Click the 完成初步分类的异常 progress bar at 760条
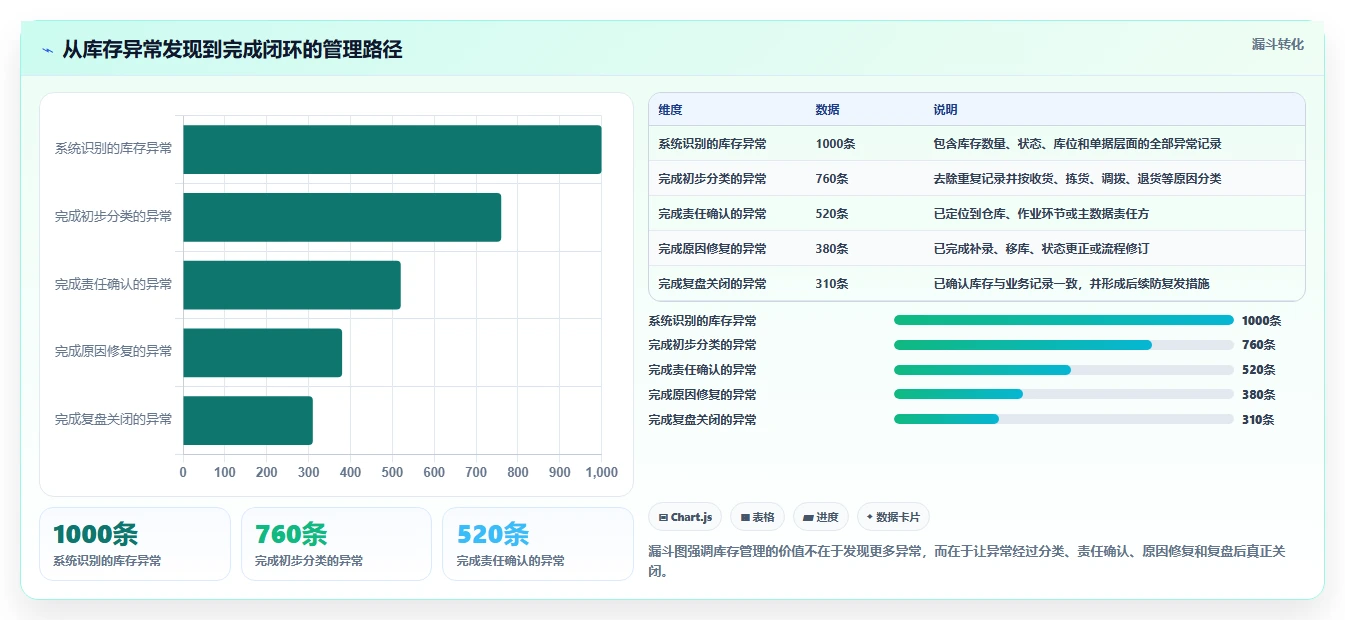 (1064, 345)
